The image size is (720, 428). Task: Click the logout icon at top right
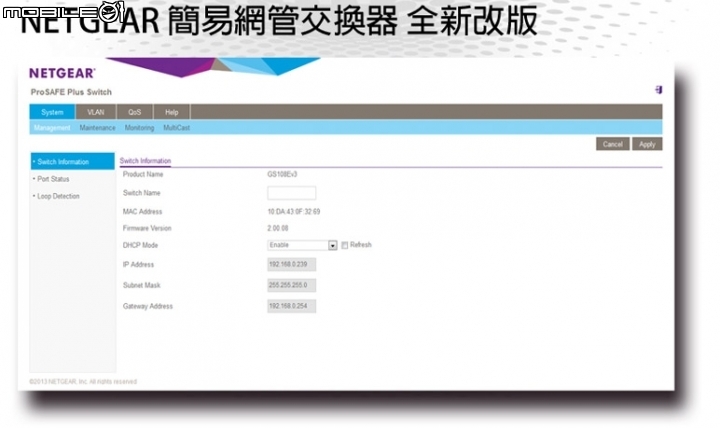(658, 90)
